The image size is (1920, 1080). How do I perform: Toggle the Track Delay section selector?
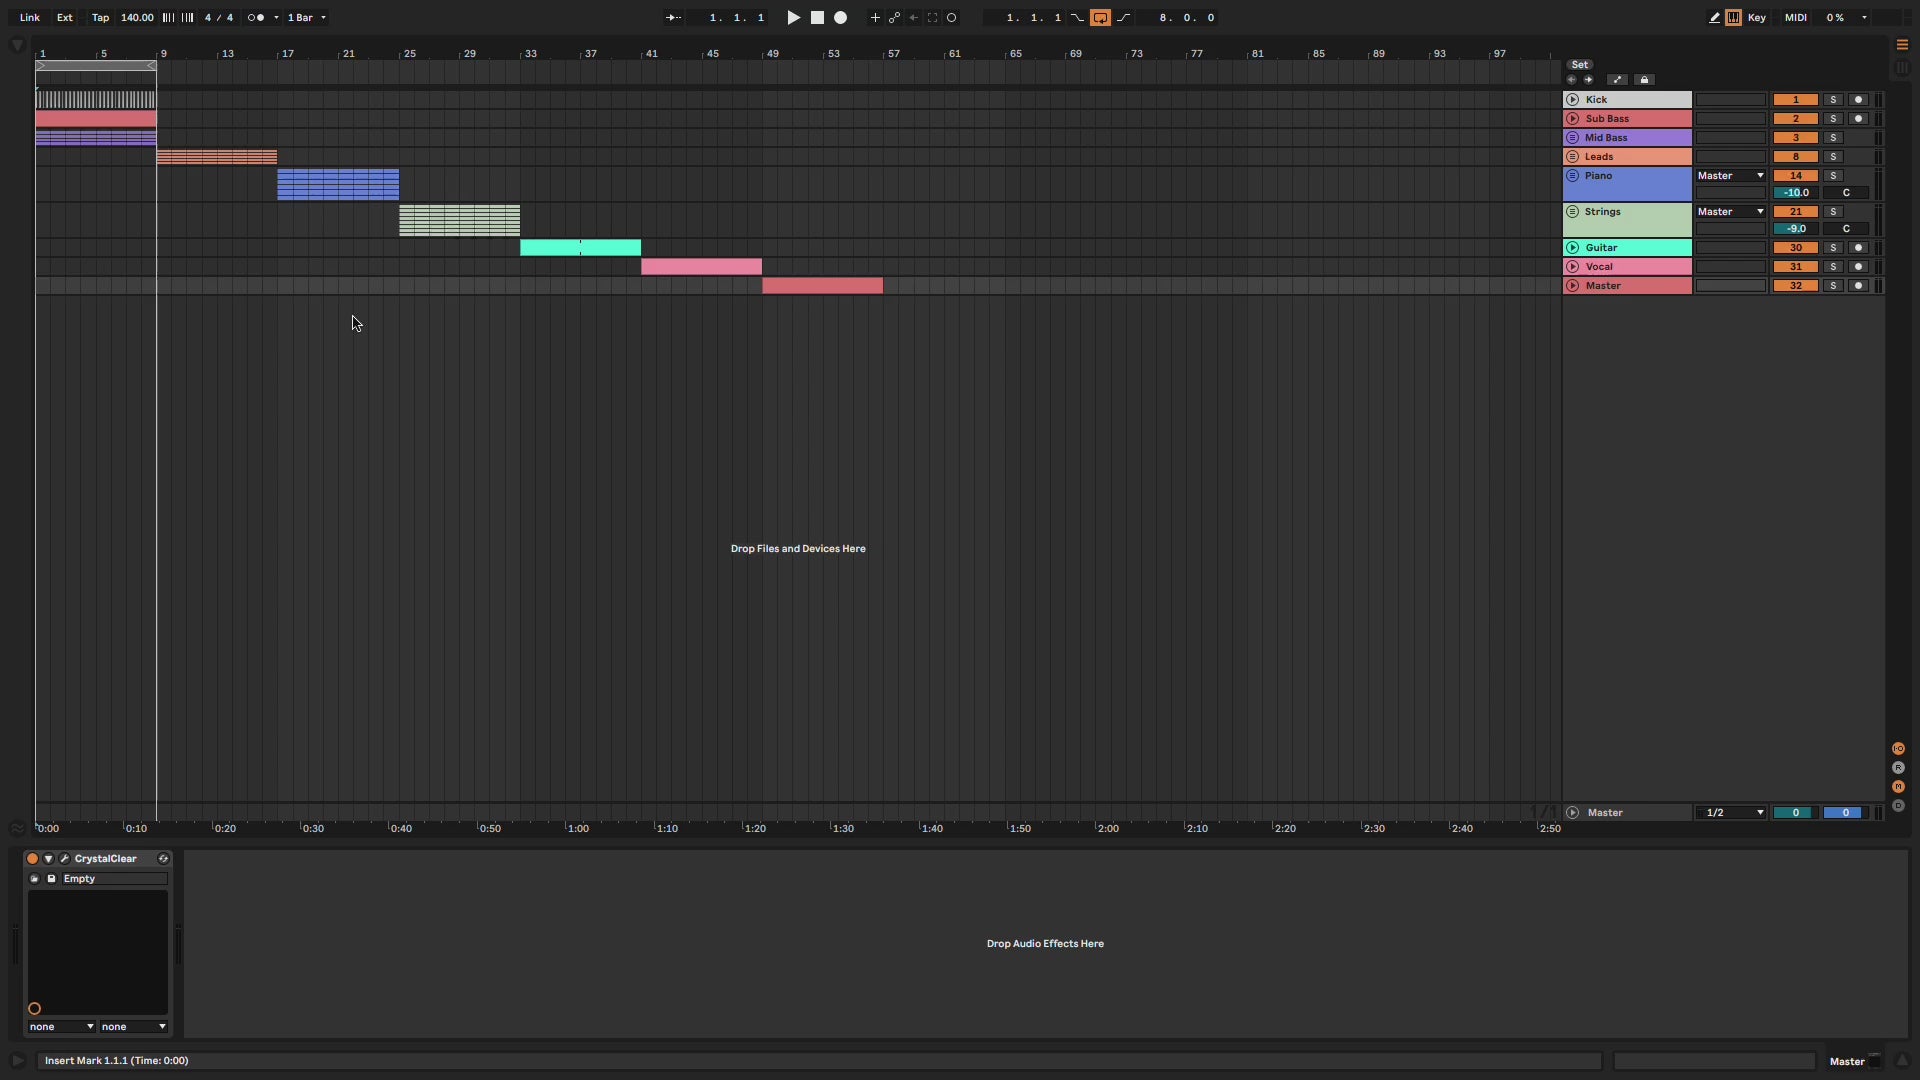[x=1898, y=806]
